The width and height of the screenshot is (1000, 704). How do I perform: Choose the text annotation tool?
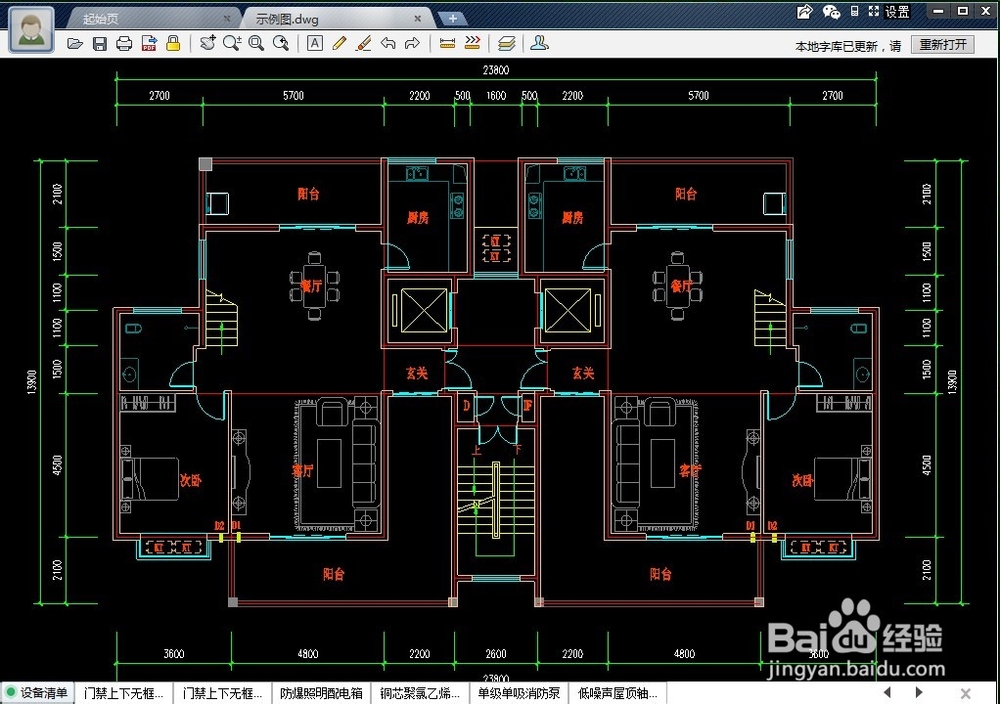(315, 43)
